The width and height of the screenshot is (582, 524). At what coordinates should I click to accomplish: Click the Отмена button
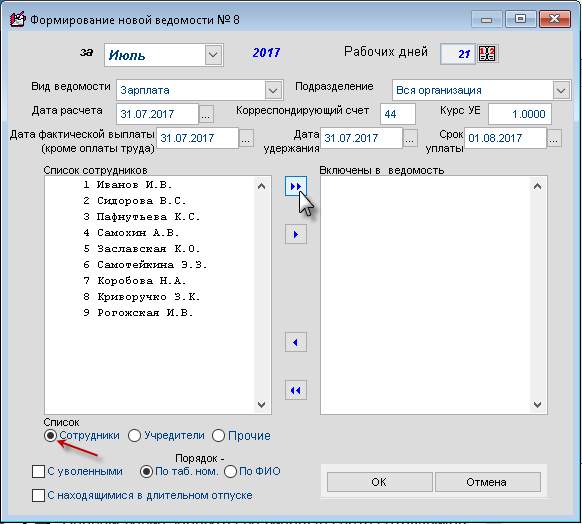487,482
